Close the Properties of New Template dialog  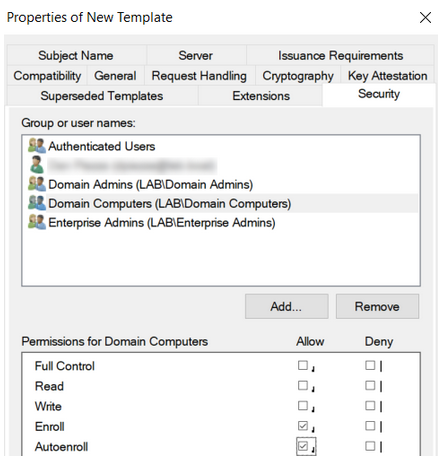coord(425,17)
